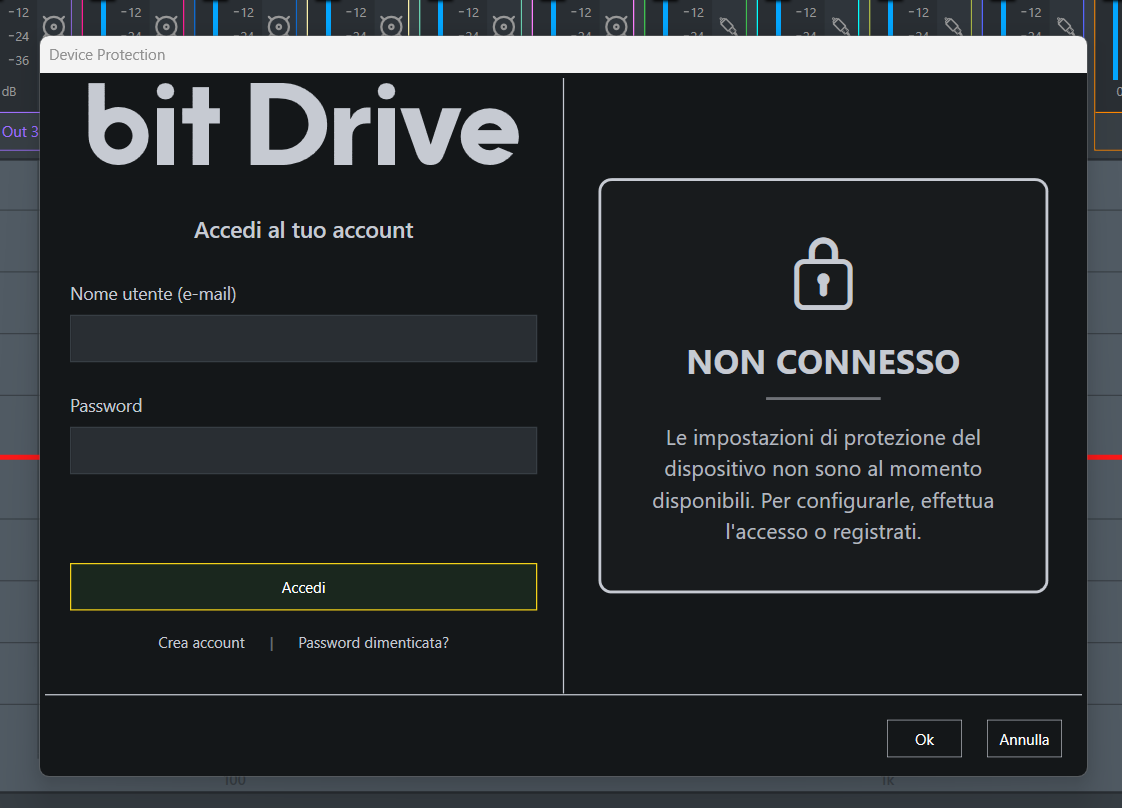Open the Crea account link
This screenshot has width=1122, height=808.
click(x=201, y=643)
